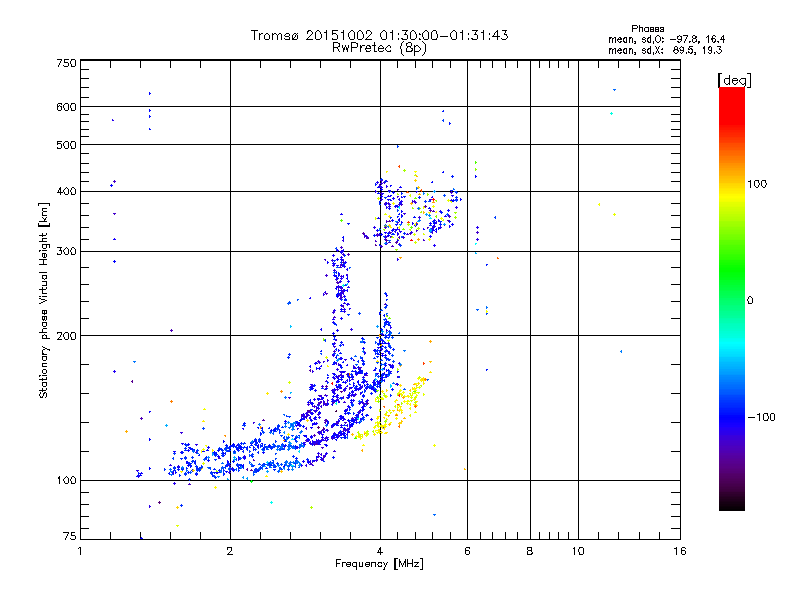Click the x-axis '10' tick label

[x=578, y=551]
